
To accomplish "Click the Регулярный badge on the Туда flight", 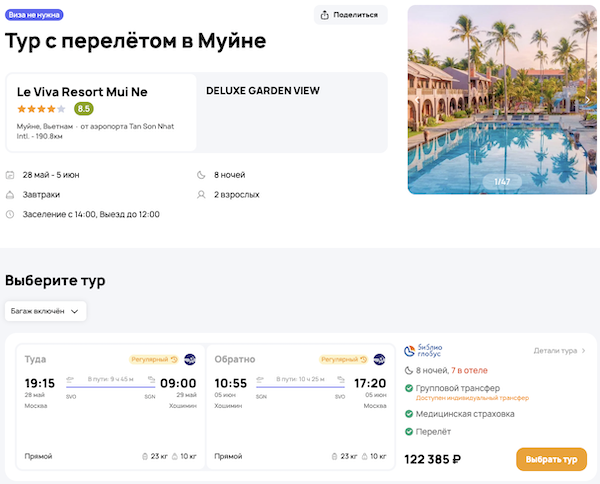I will 153,359.
